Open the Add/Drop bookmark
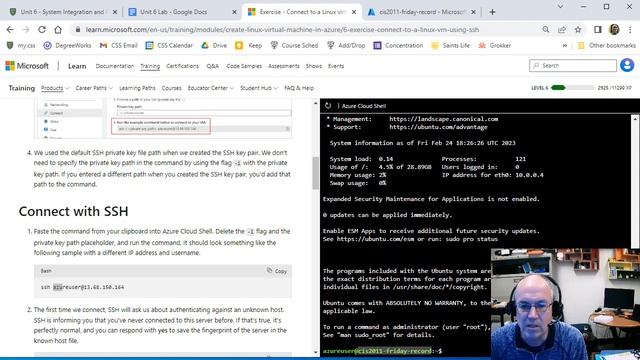This screenshot has height=360, width=640. coord(346,45)
